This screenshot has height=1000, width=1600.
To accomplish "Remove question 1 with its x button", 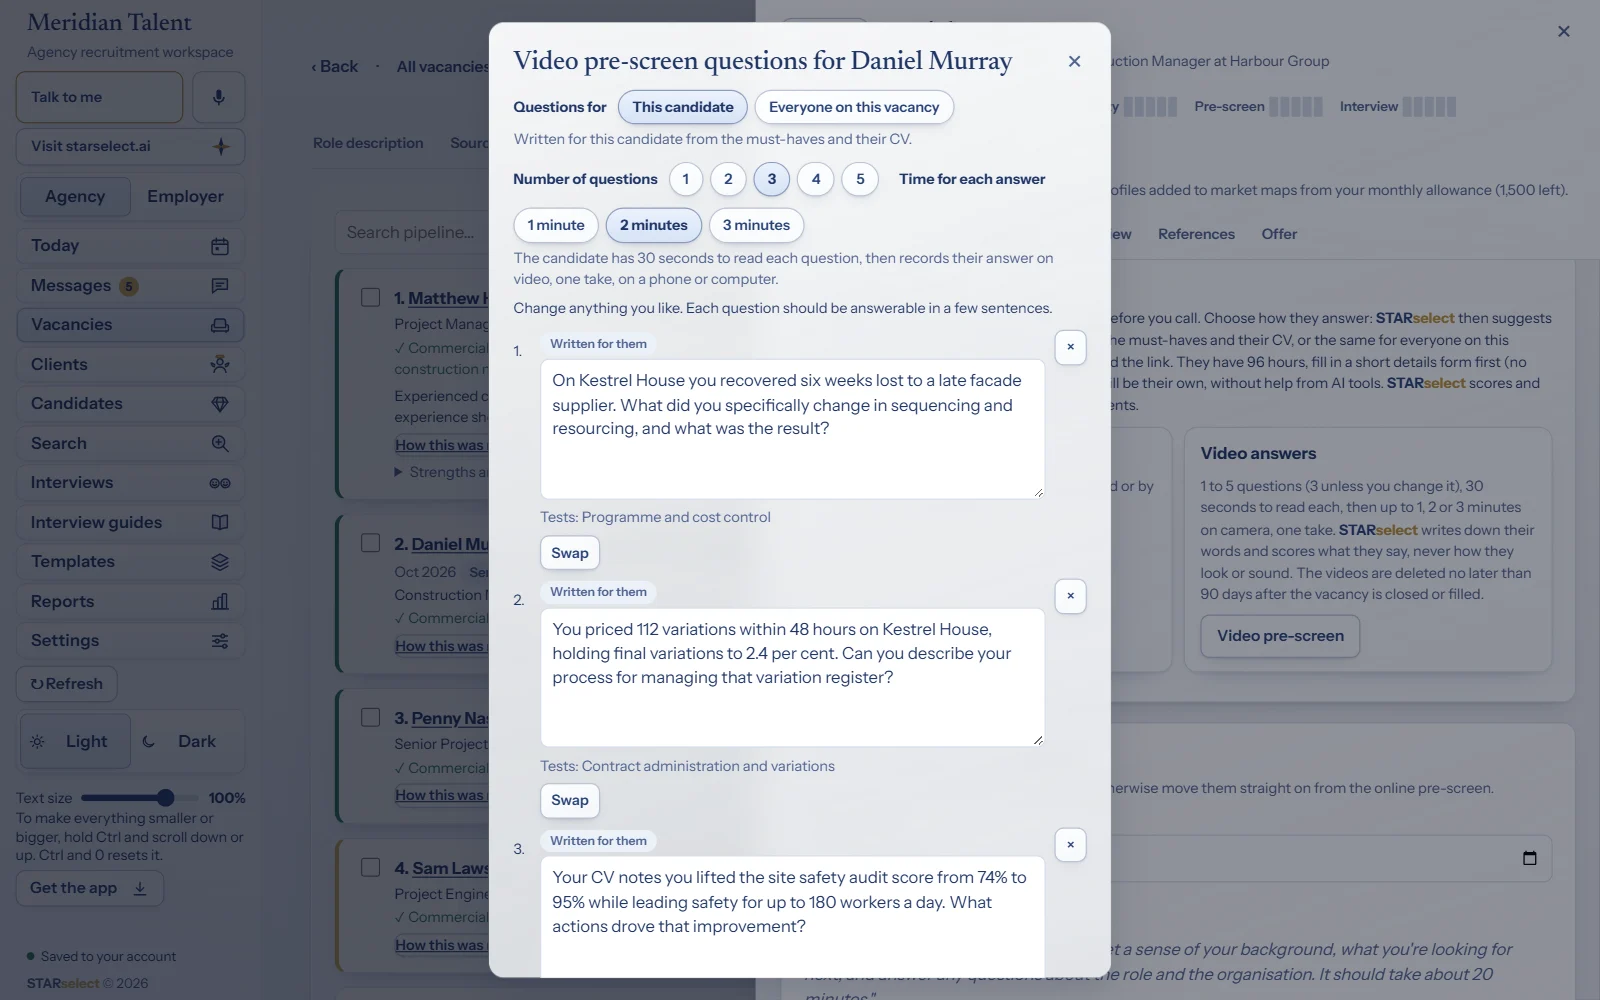I will pyautogui.click(x=1070, y=347).
